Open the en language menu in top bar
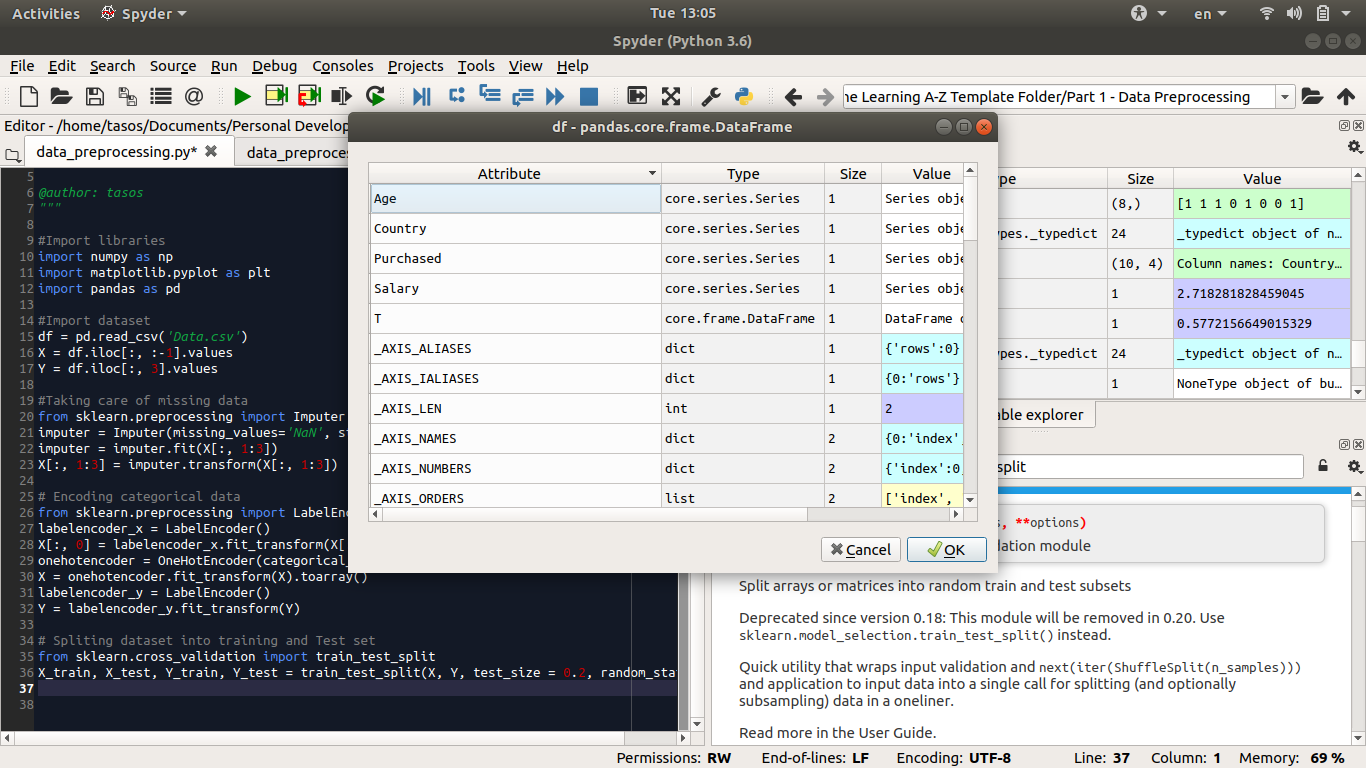The image size is (1366, 768). (x=1206, y=13)
